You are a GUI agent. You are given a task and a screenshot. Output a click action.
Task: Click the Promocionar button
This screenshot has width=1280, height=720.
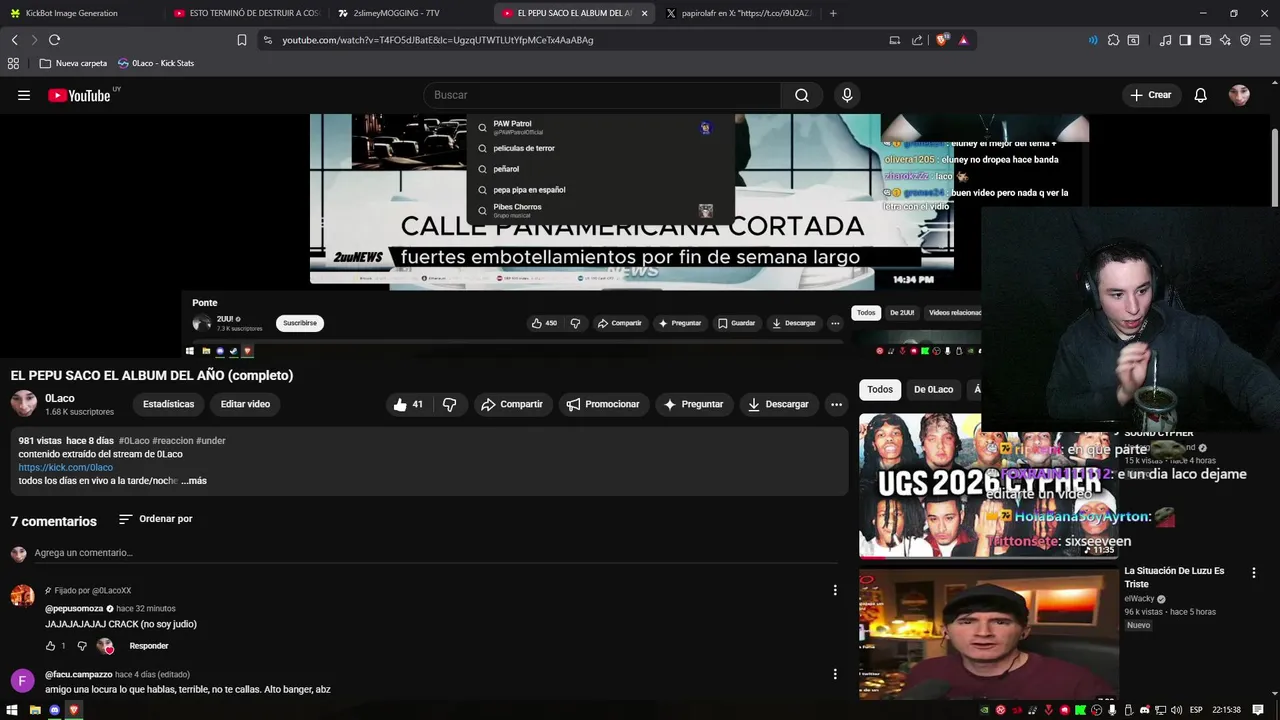click(x=602, y=404)
